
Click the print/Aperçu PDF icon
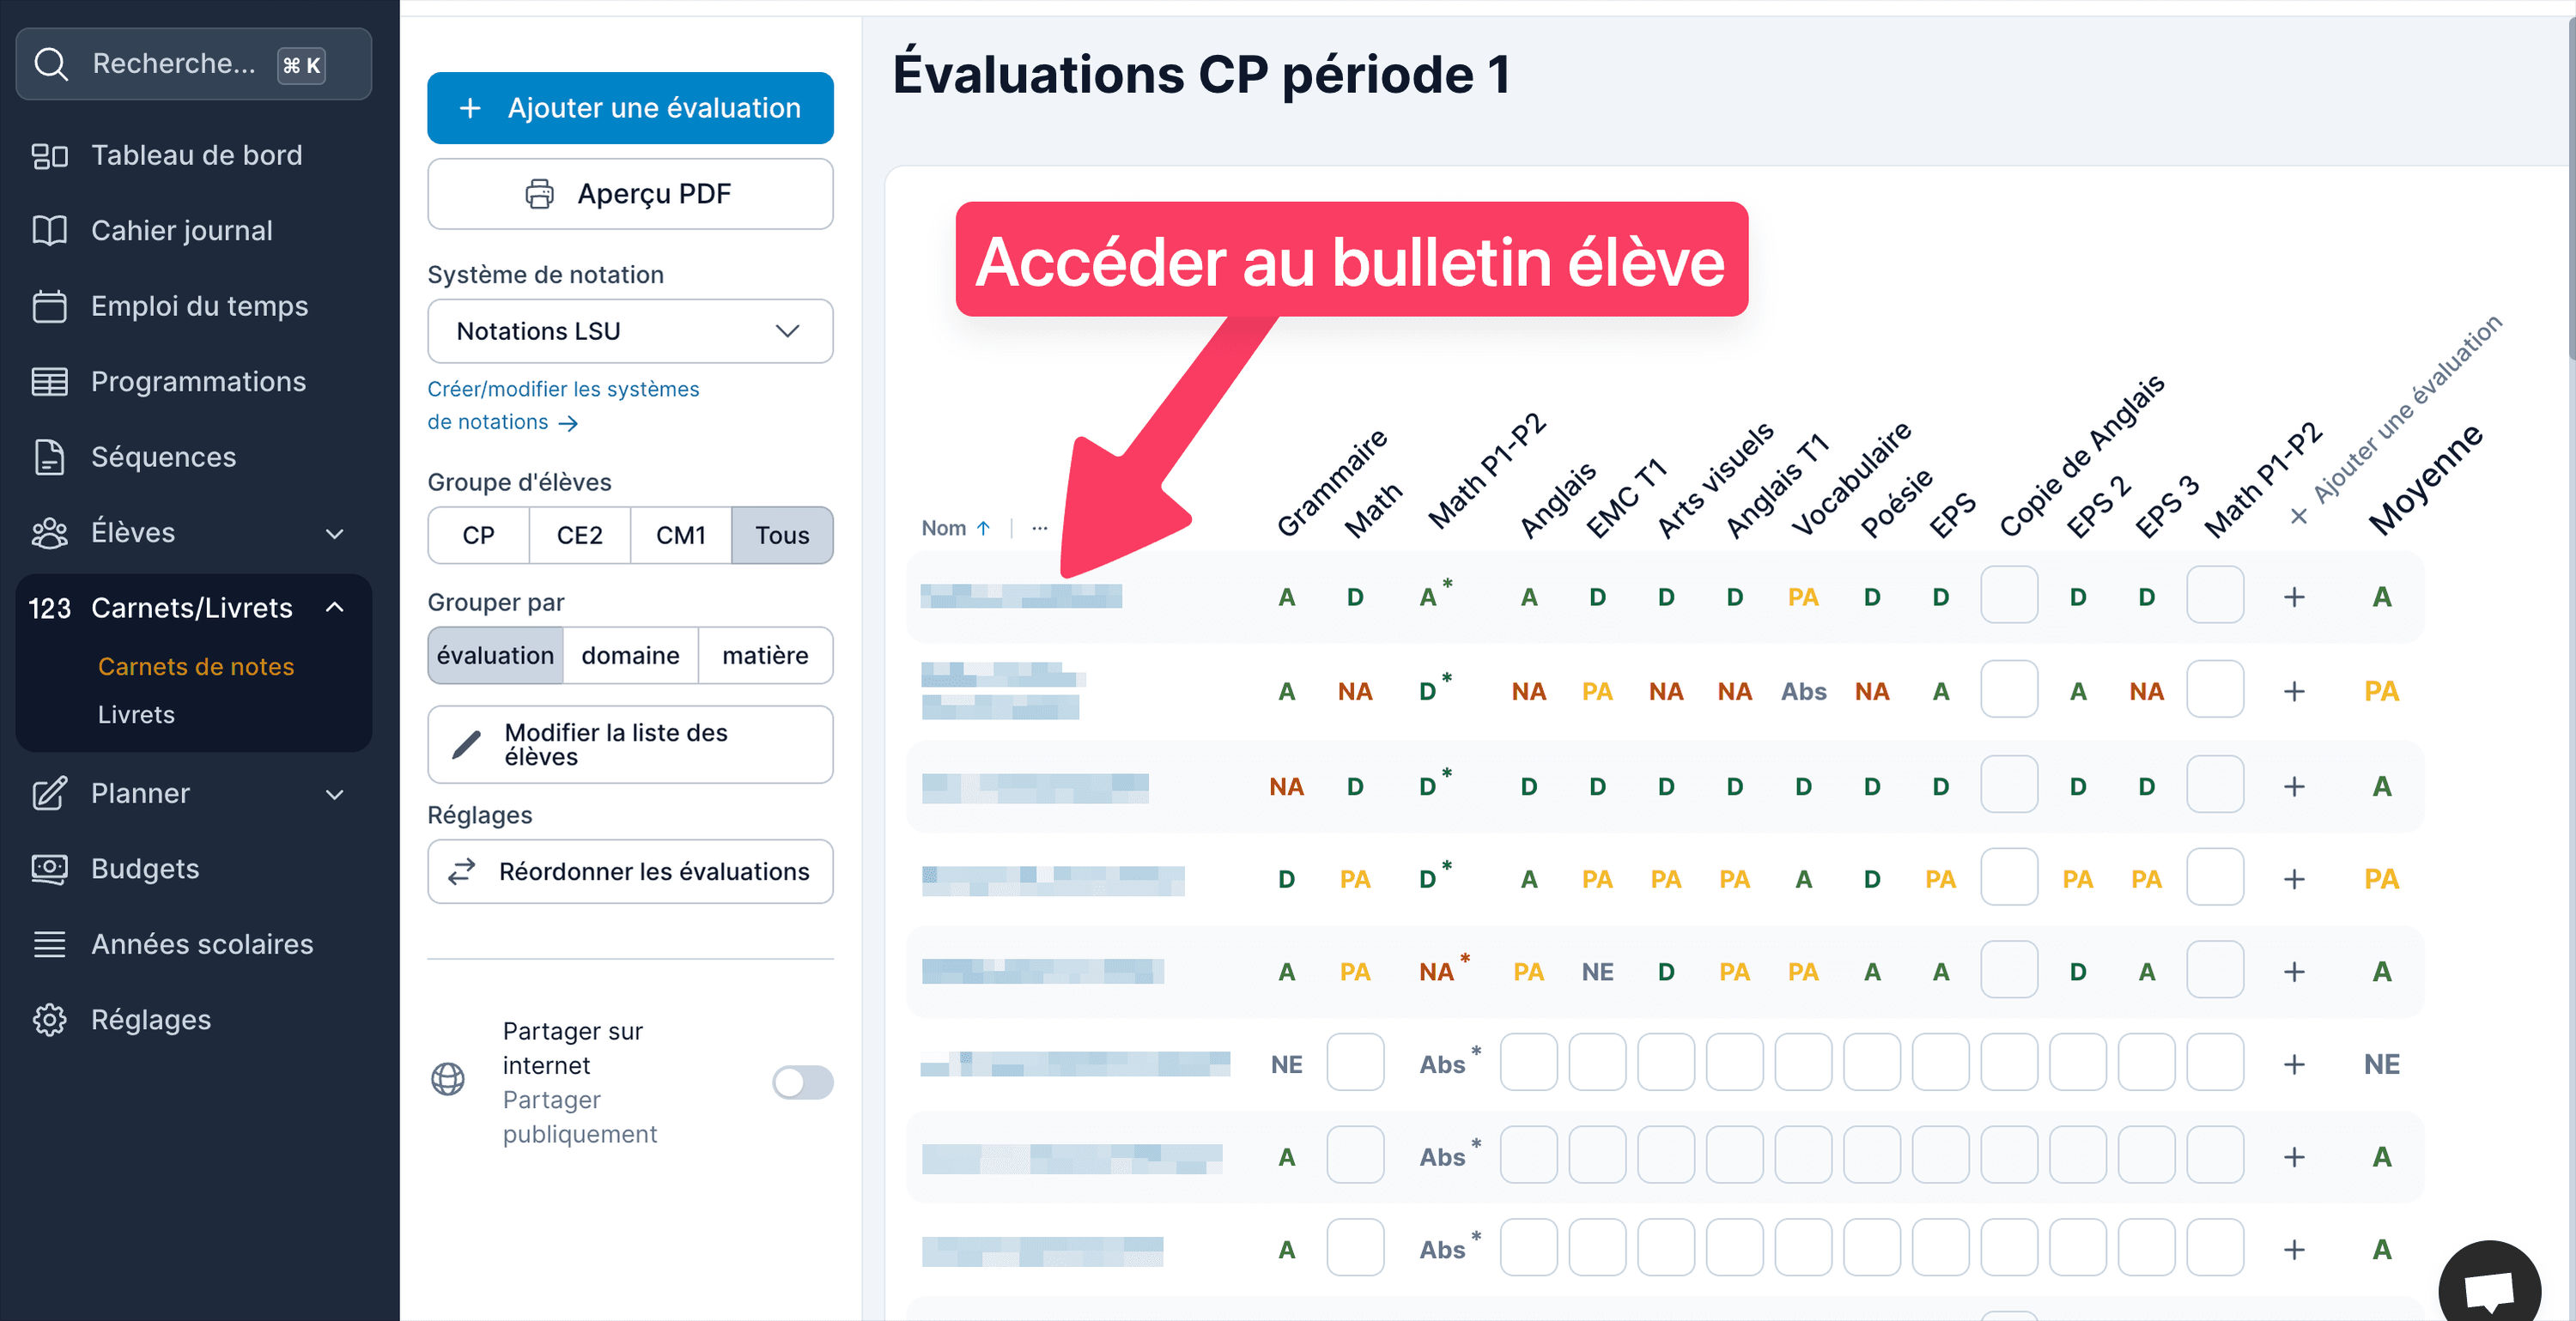click(543, 192)
